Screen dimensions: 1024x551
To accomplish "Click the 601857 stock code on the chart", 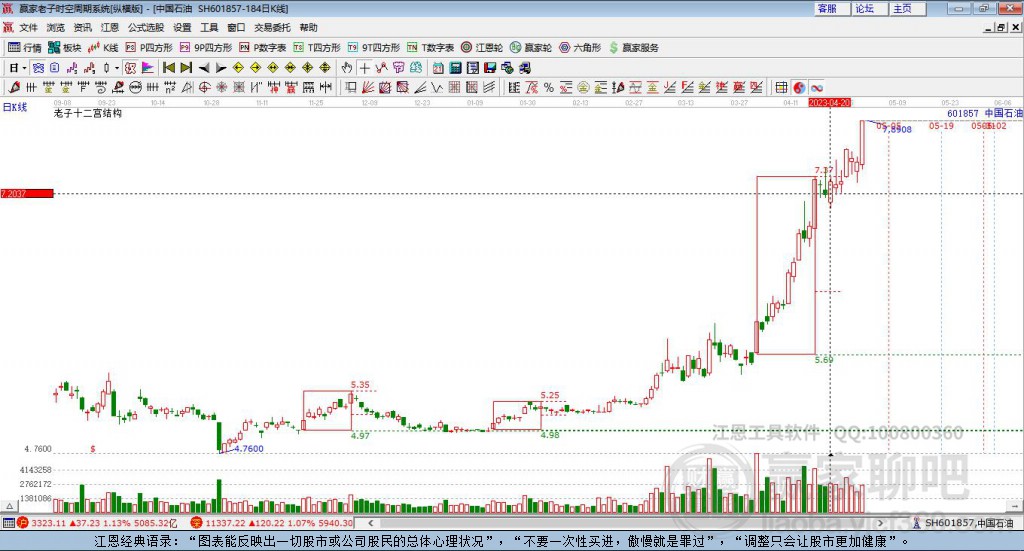I will click(963, 113).
